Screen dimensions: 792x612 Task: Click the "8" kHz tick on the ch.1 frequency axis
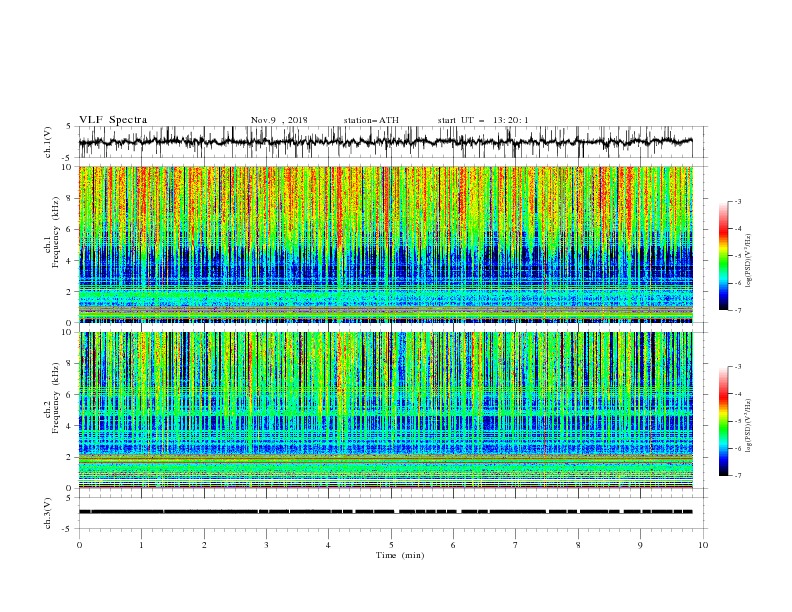pyautogui.click(x=70, y=198)
